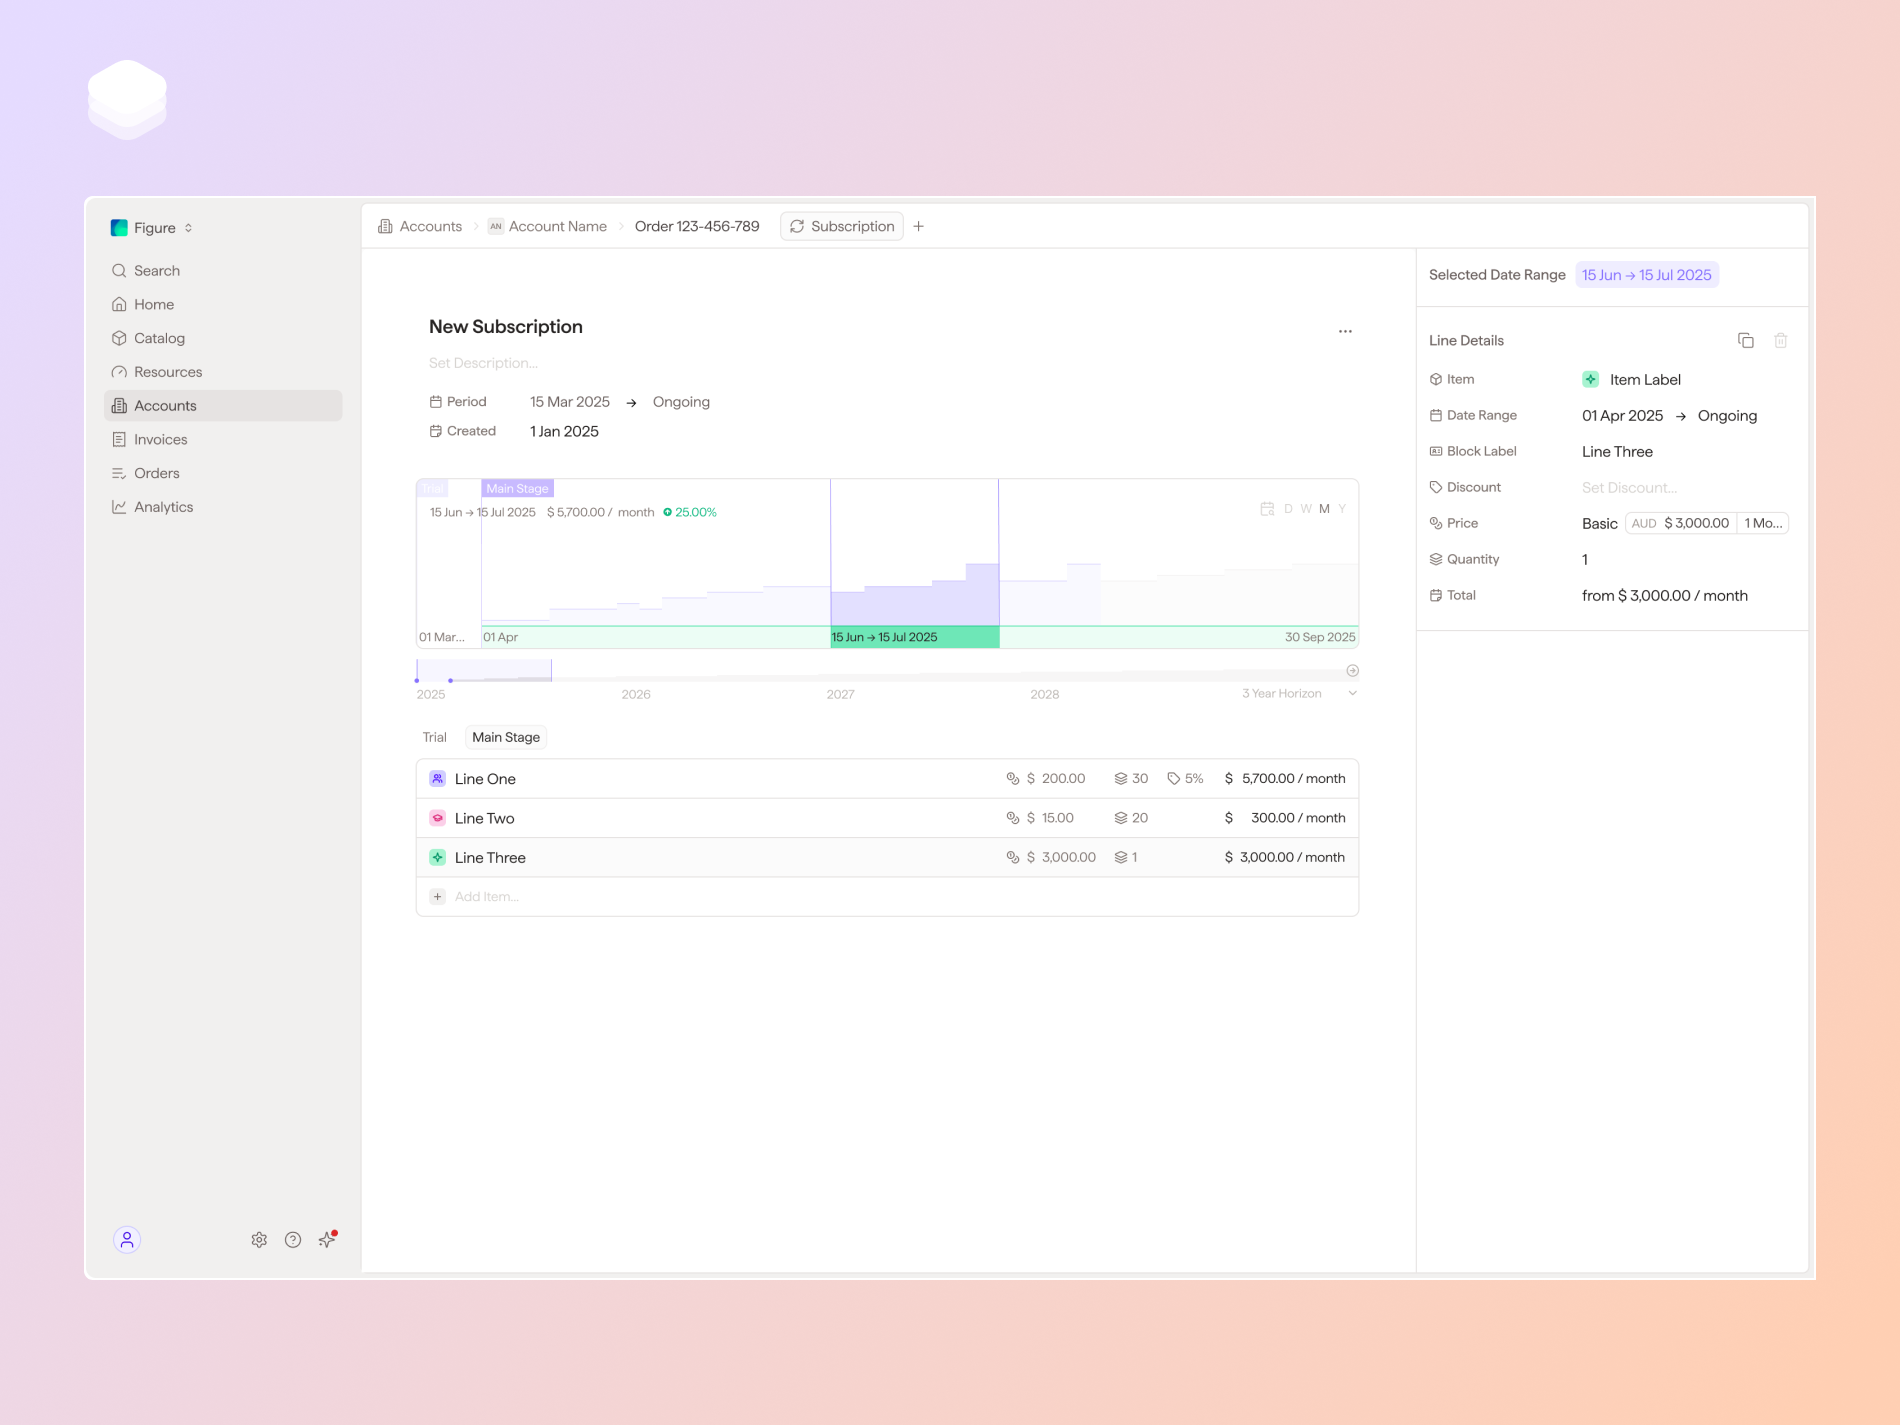Open the three-dot menu for New Subscription
The height and width of the screenshot is (1425, 1900).
(x=1345, y=331)
